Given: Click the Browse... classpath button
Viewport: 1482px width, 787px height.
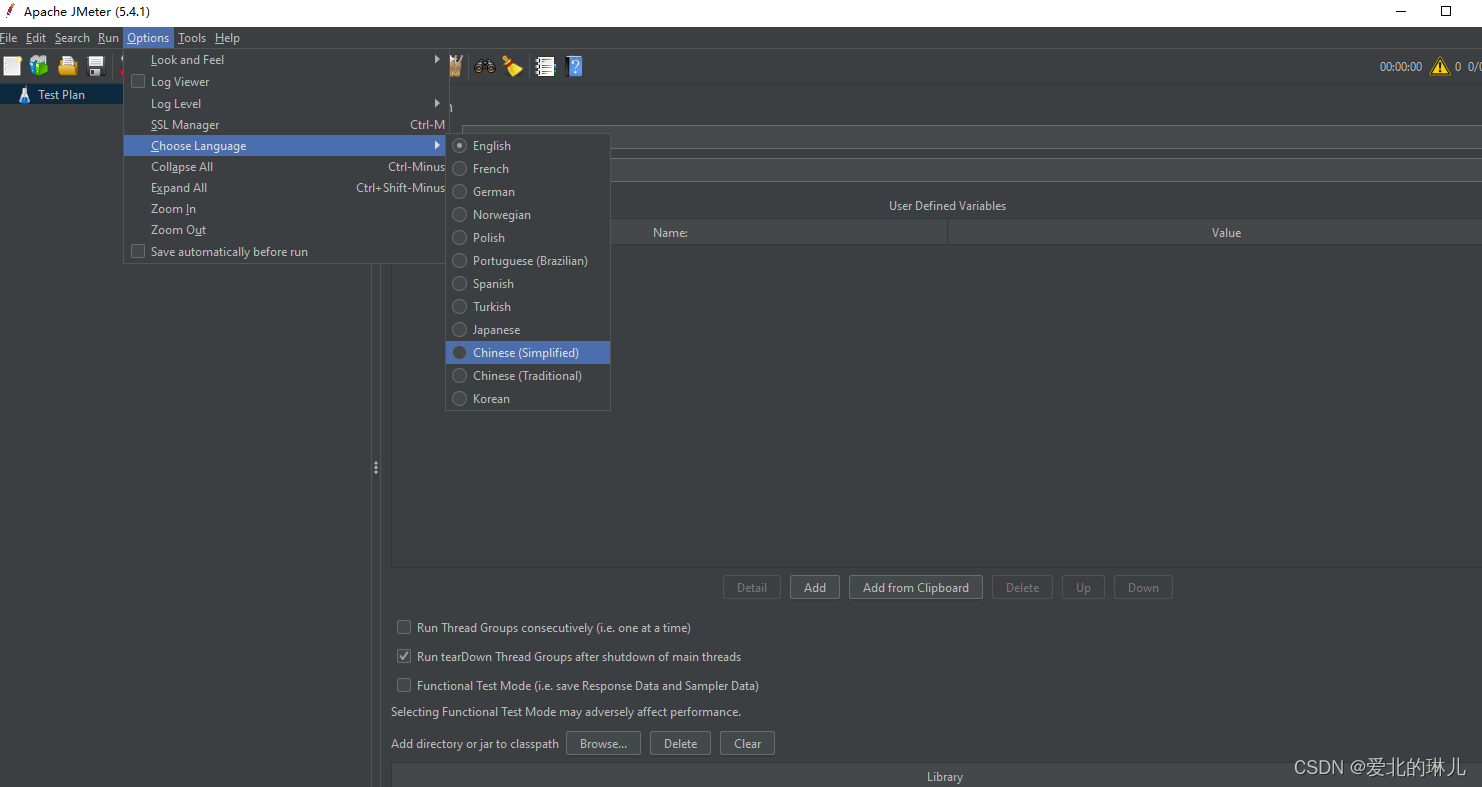Looking at the screenshot, I should click(603, 743).
